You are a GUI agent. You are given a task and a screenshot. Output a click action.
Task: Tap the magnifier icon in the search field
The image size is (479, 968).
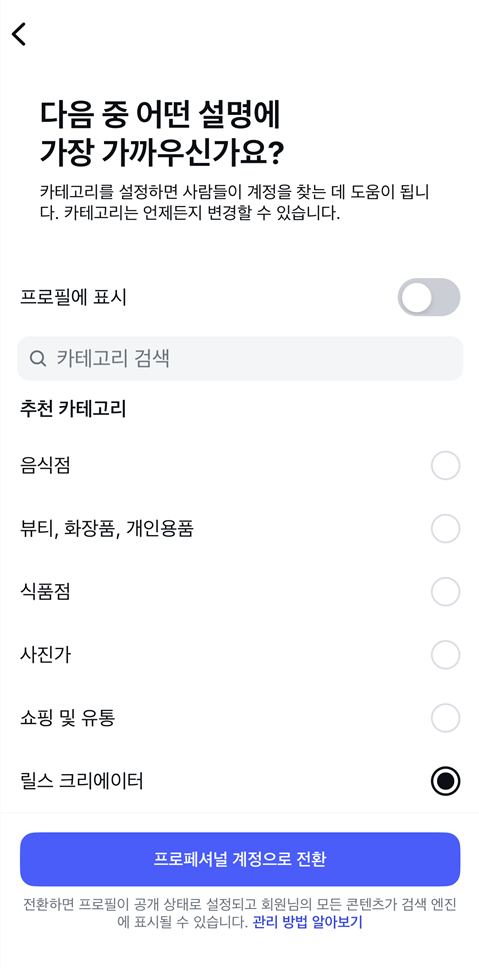click(38, 359)
